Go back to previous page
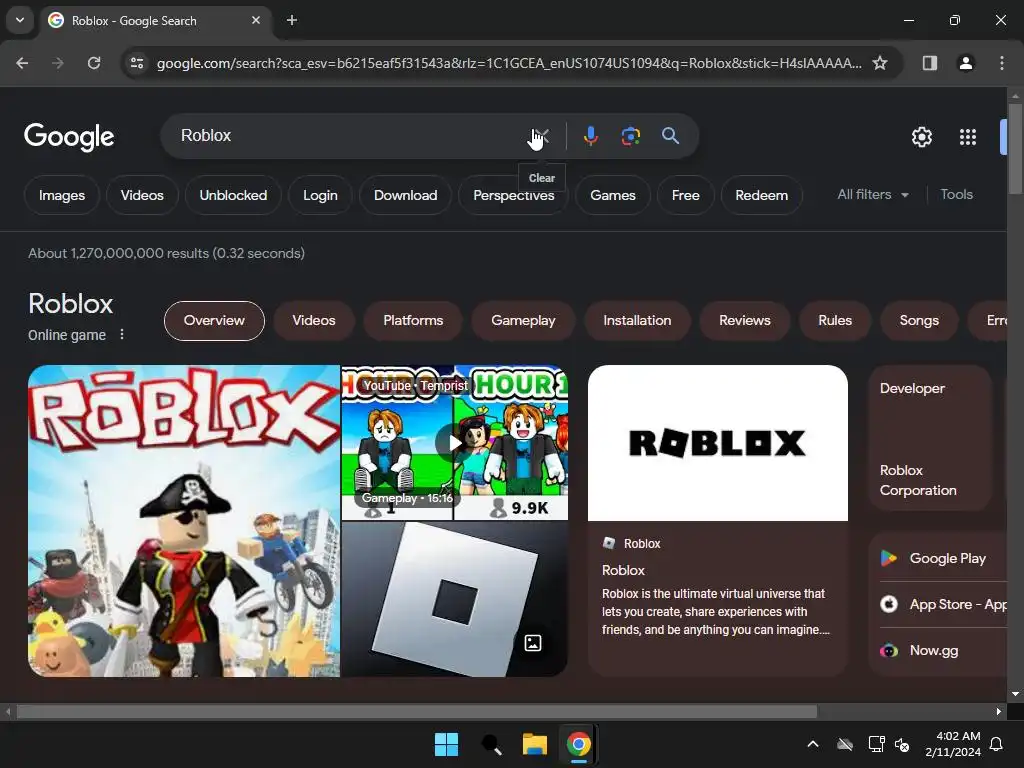Screen dimensions: 1024x768 coord(22,63)
